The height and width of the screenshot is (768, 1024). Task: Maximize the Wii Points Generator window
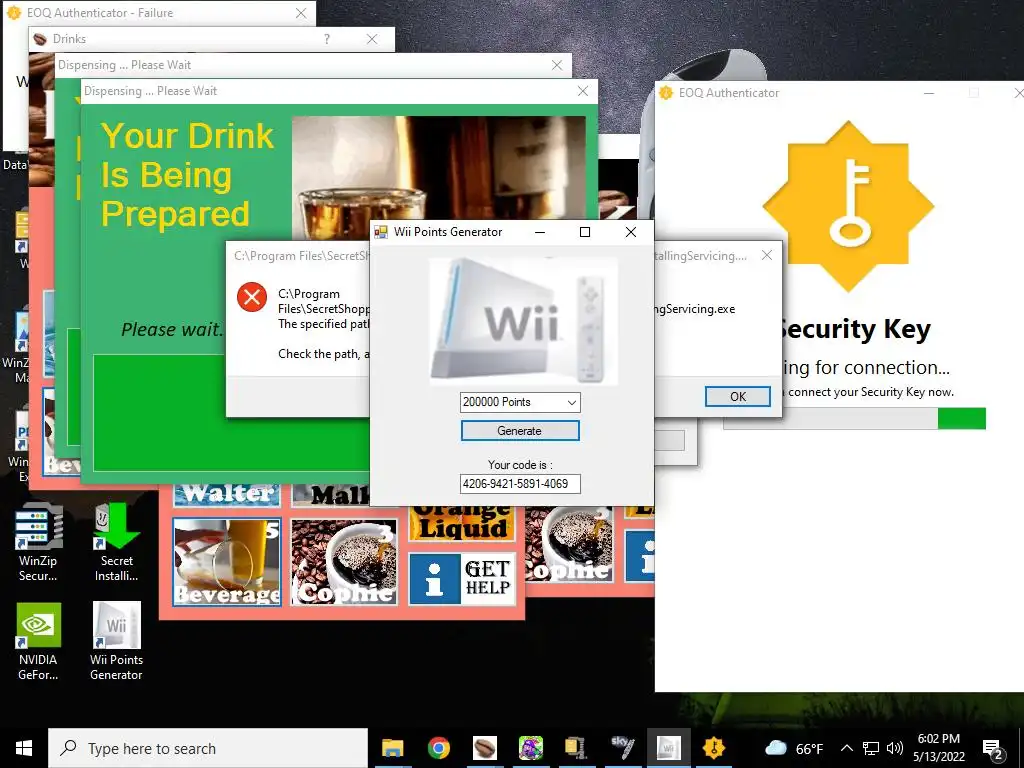click(585, 232)
